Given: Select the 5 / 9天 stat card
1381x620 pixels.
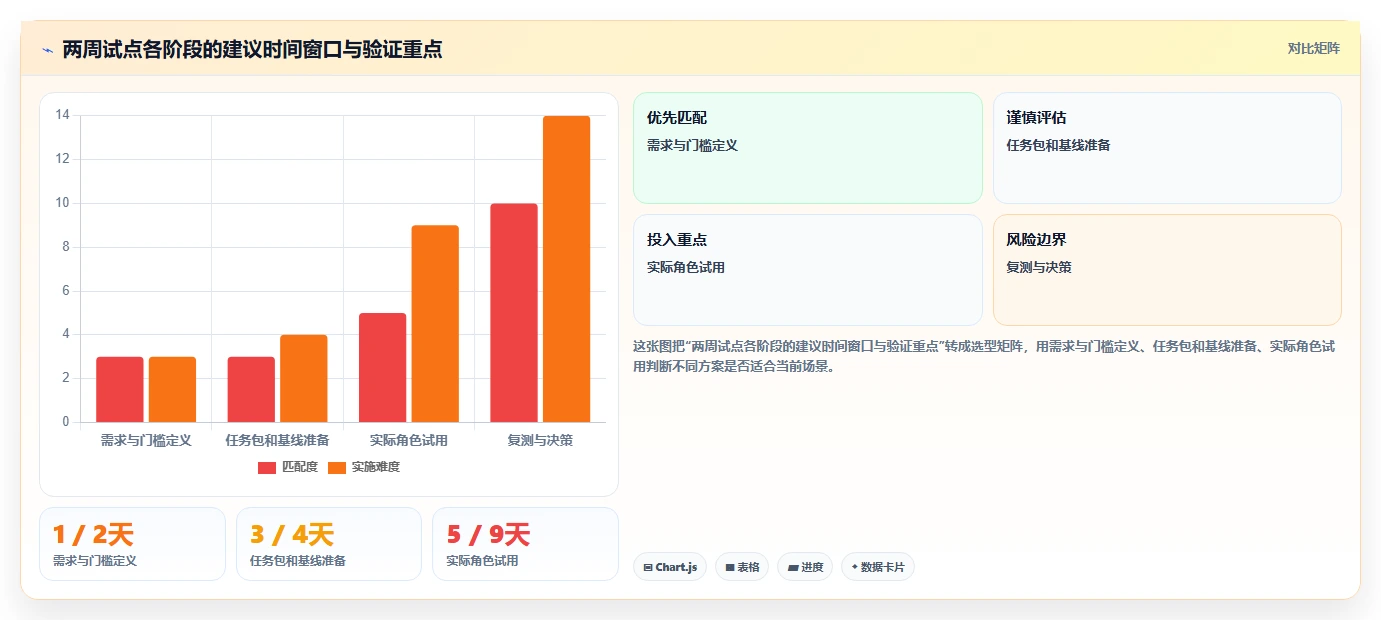Looking at the screenshot, I should [525, 544].
